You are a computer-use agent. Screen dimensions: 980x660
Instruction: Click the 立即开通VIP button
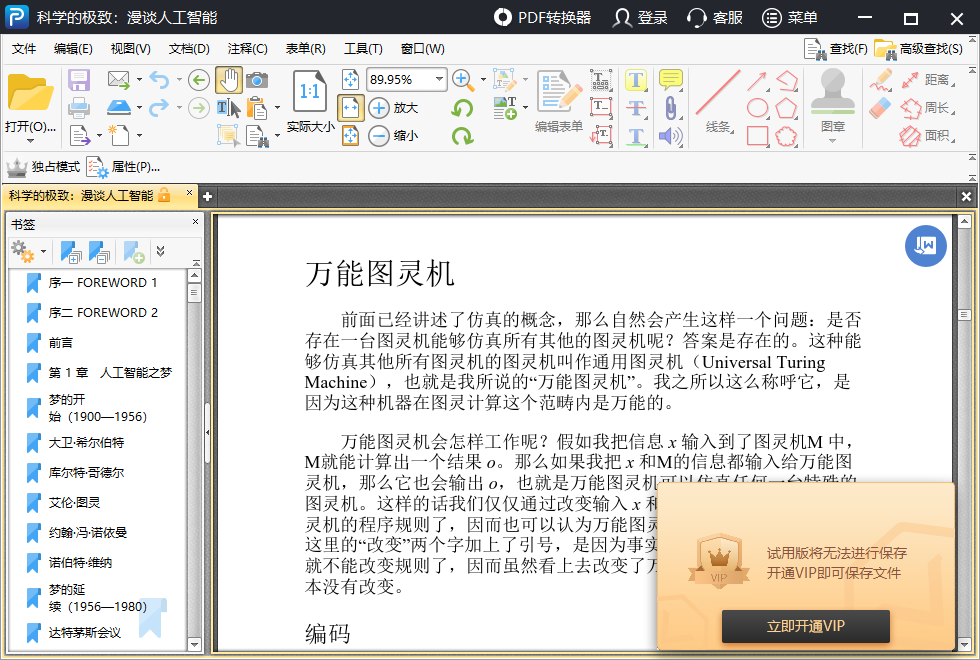(x=805, y=627)
